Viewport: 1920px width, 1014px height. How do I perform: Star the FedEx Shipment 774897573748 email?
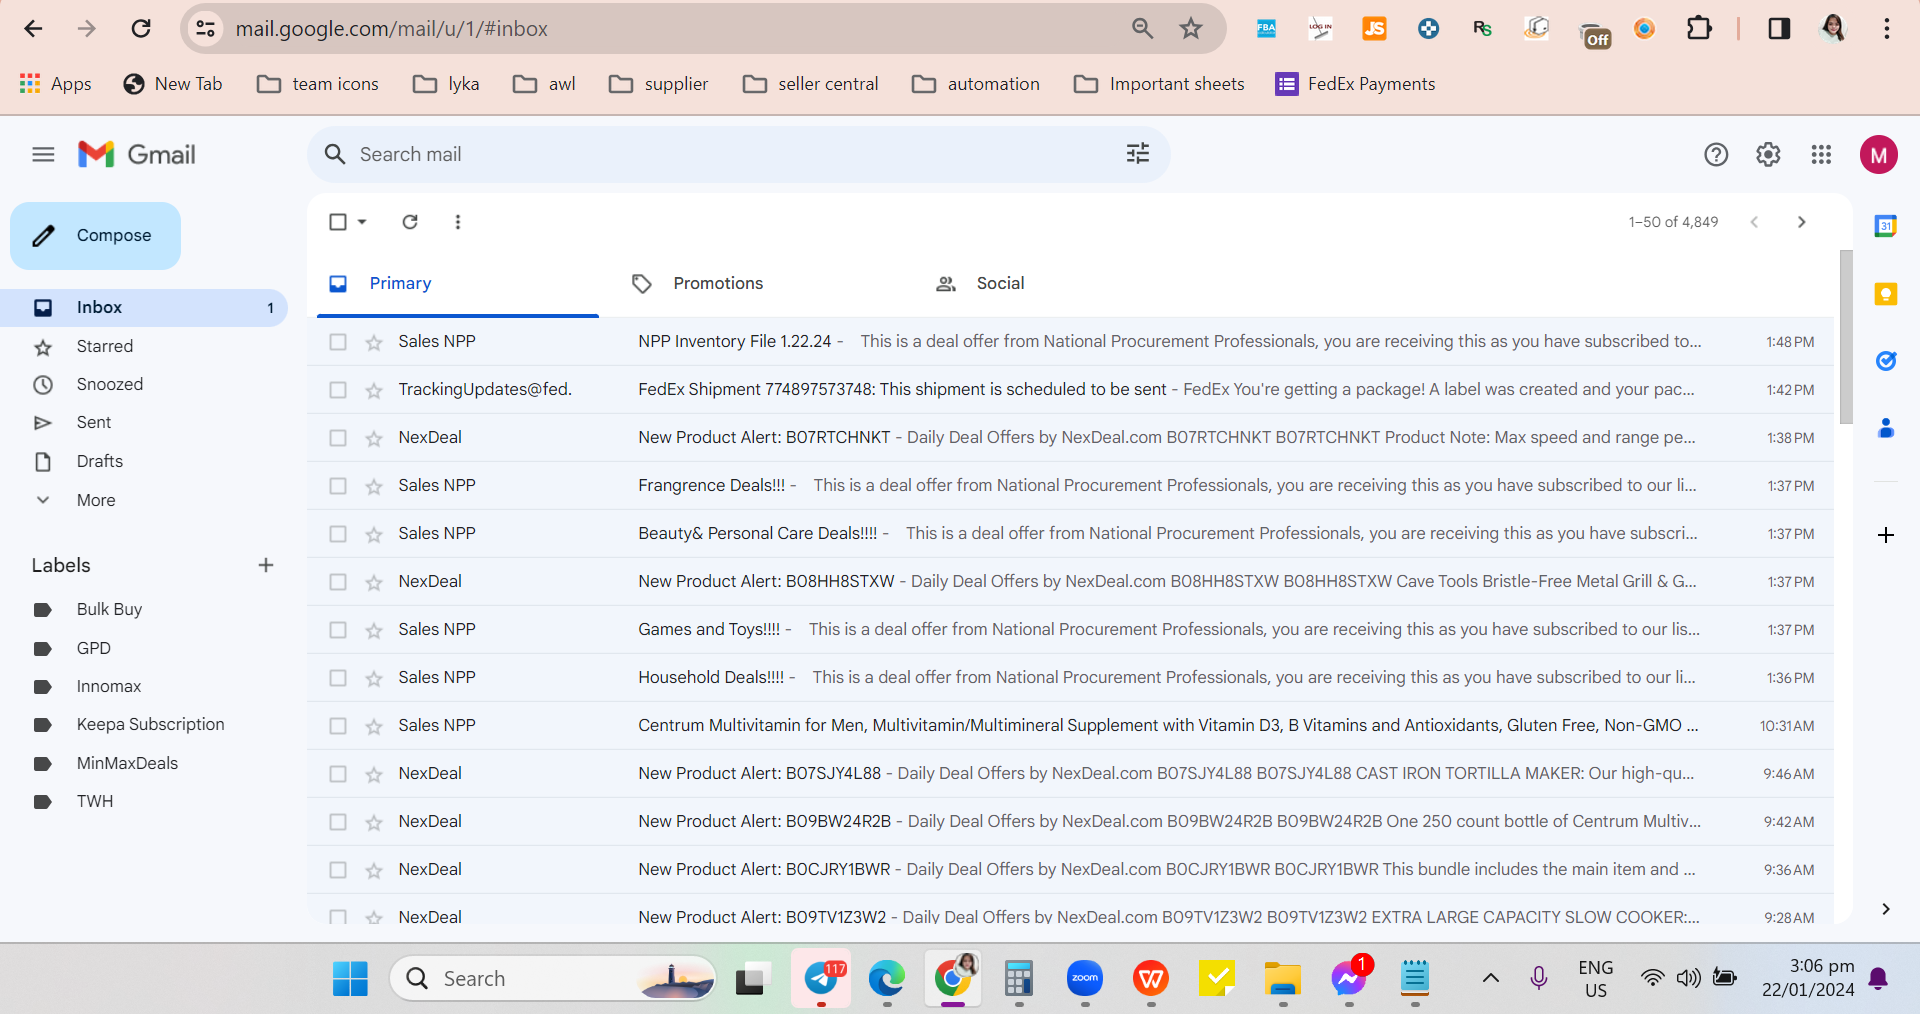(x=374, y=390)
